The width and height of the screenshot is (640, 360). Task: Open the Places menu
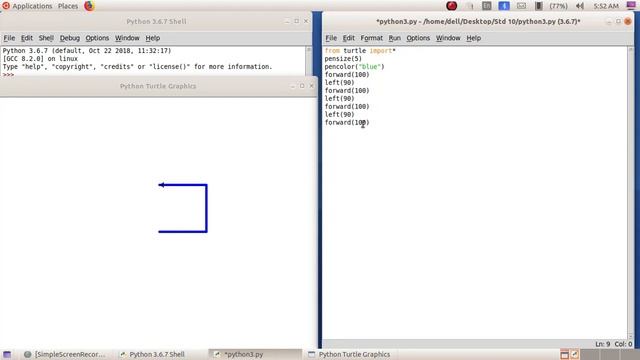click(68, 6)
